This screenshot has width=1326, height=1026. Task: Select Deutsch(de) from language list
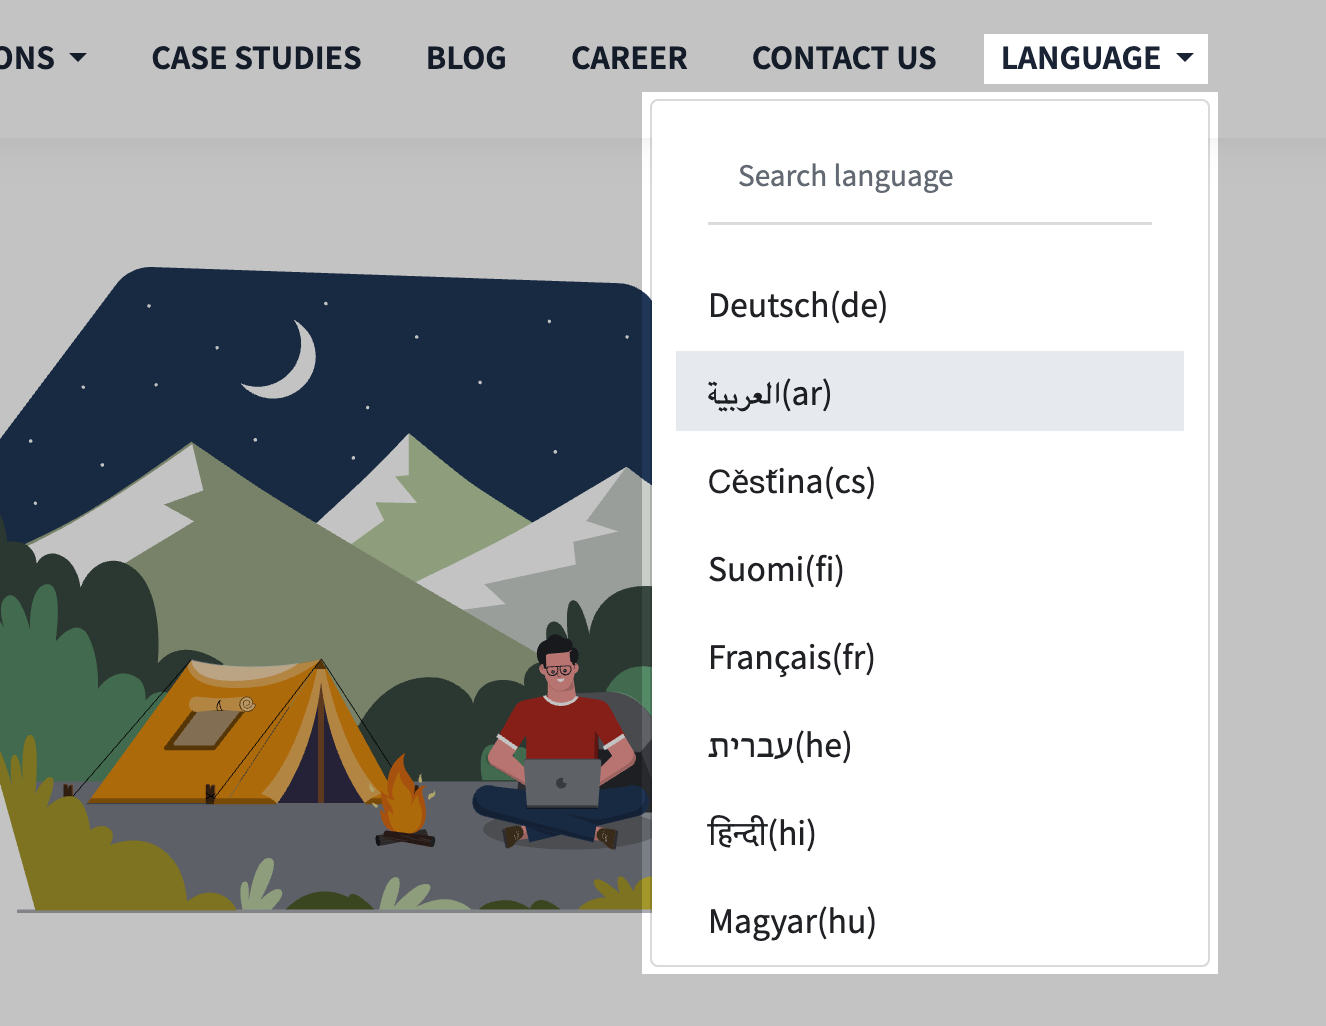coord(798,305)
